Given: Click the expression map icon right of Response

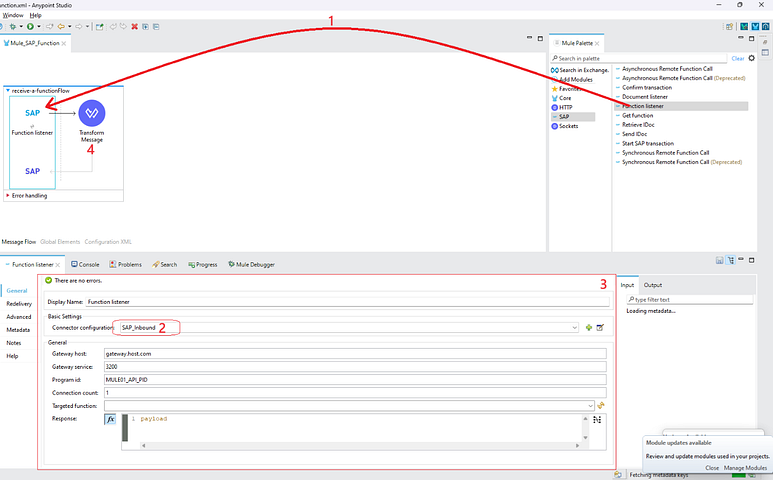Looking at the screenshot, I should (597, 419).
